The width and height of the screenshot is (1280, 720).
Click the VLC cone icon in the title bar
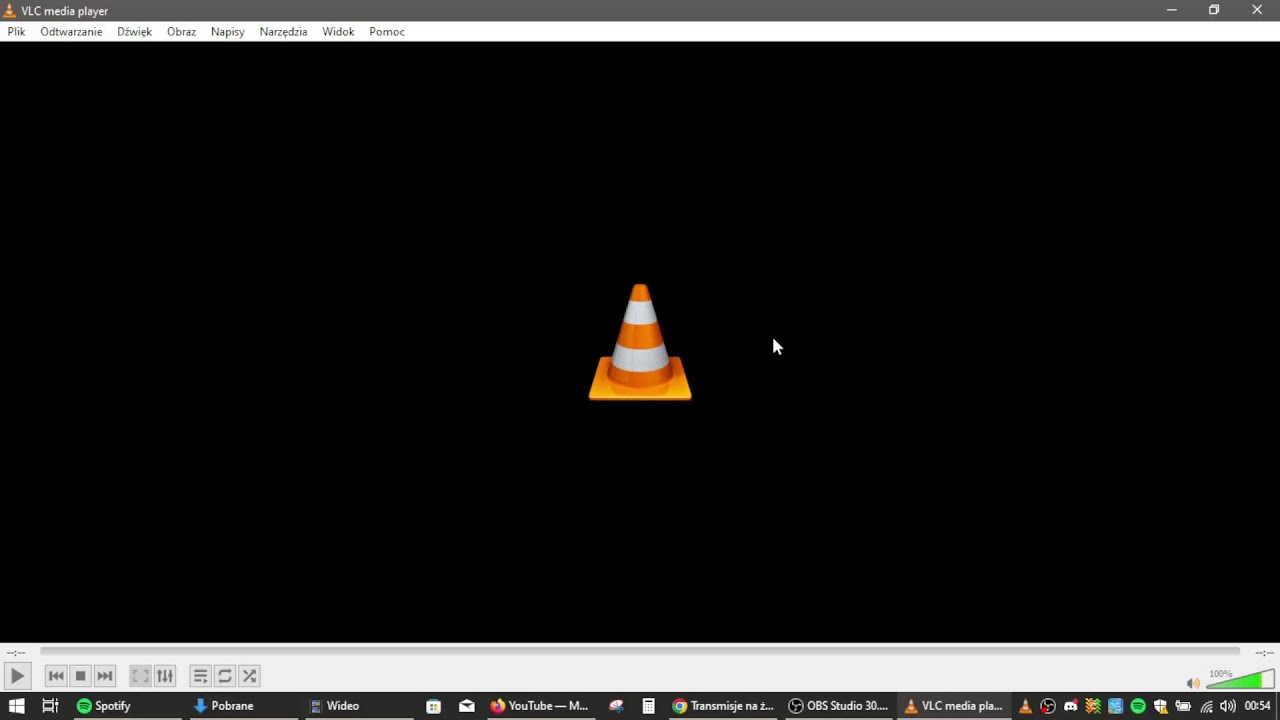[x=10, y=11]
